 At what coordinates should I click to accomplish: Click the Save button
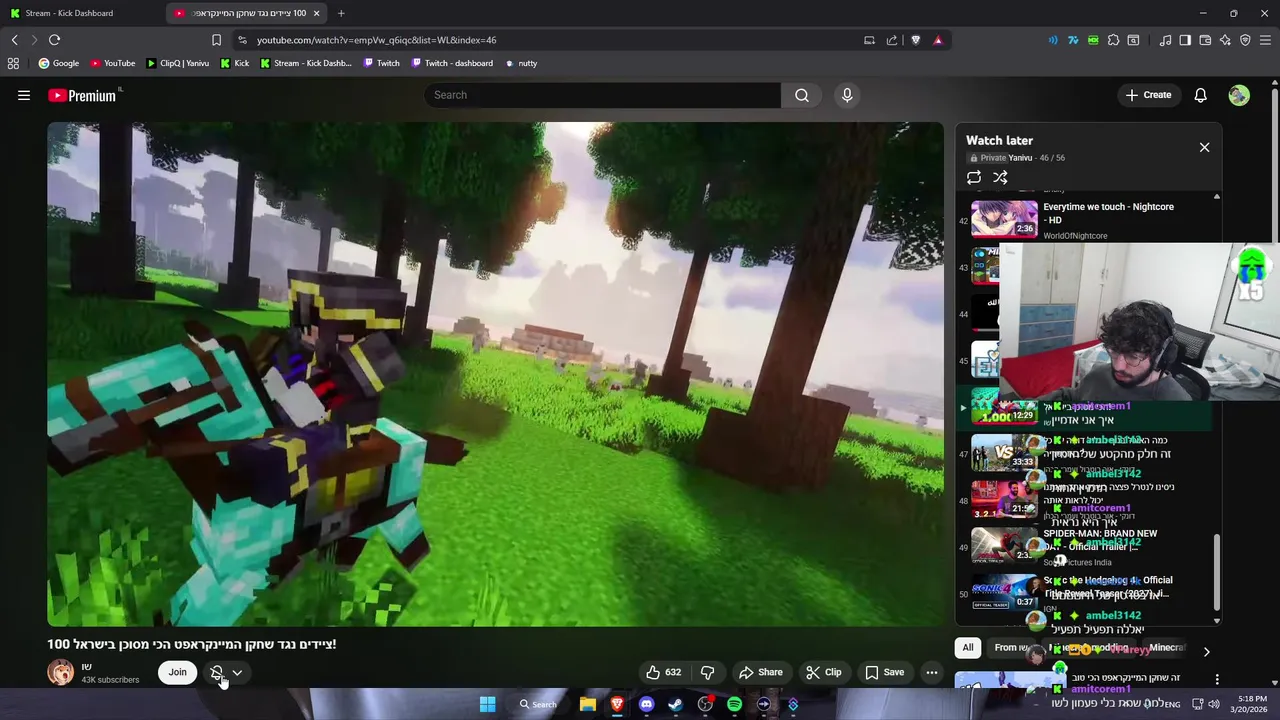[885, 672]
